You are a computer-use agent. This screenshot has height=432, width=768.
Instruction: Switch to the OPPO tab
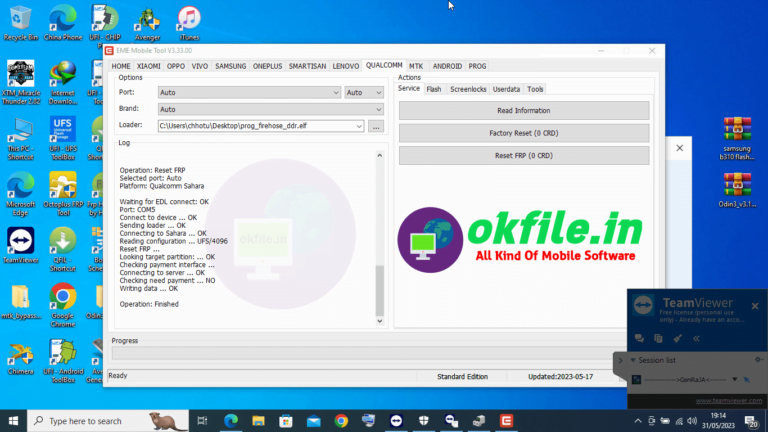coord(175,66)
